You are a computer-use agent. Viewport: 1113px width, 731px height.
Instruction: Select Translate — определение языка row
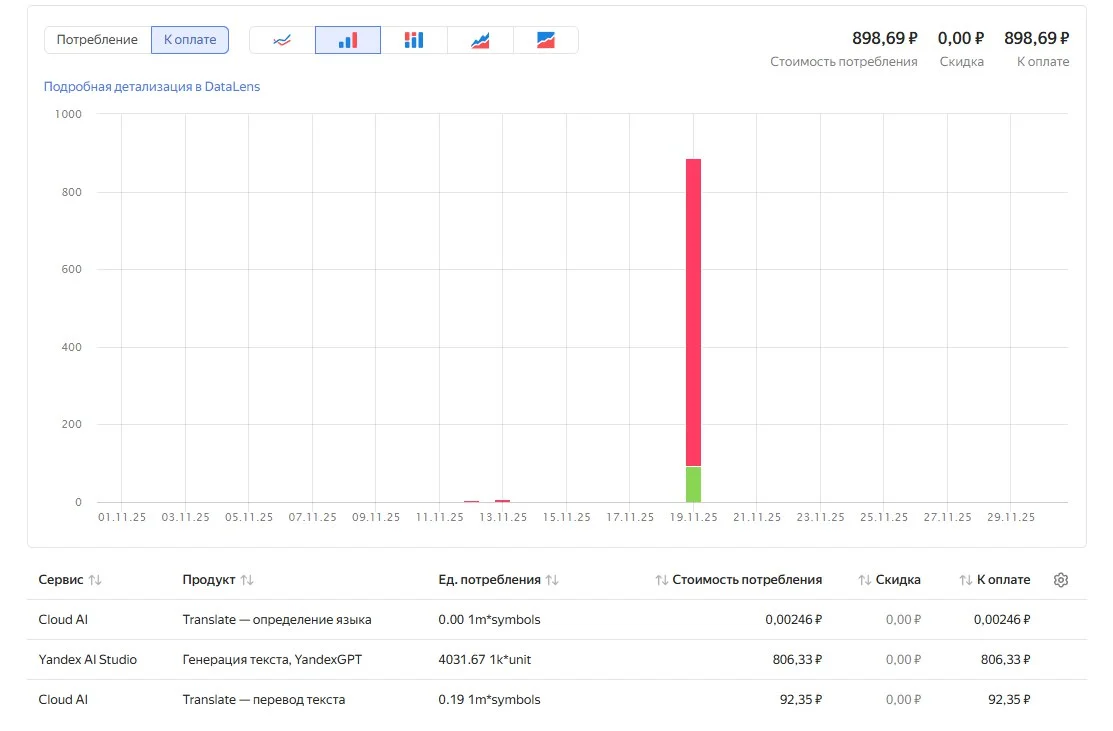(x=277, y=620)
